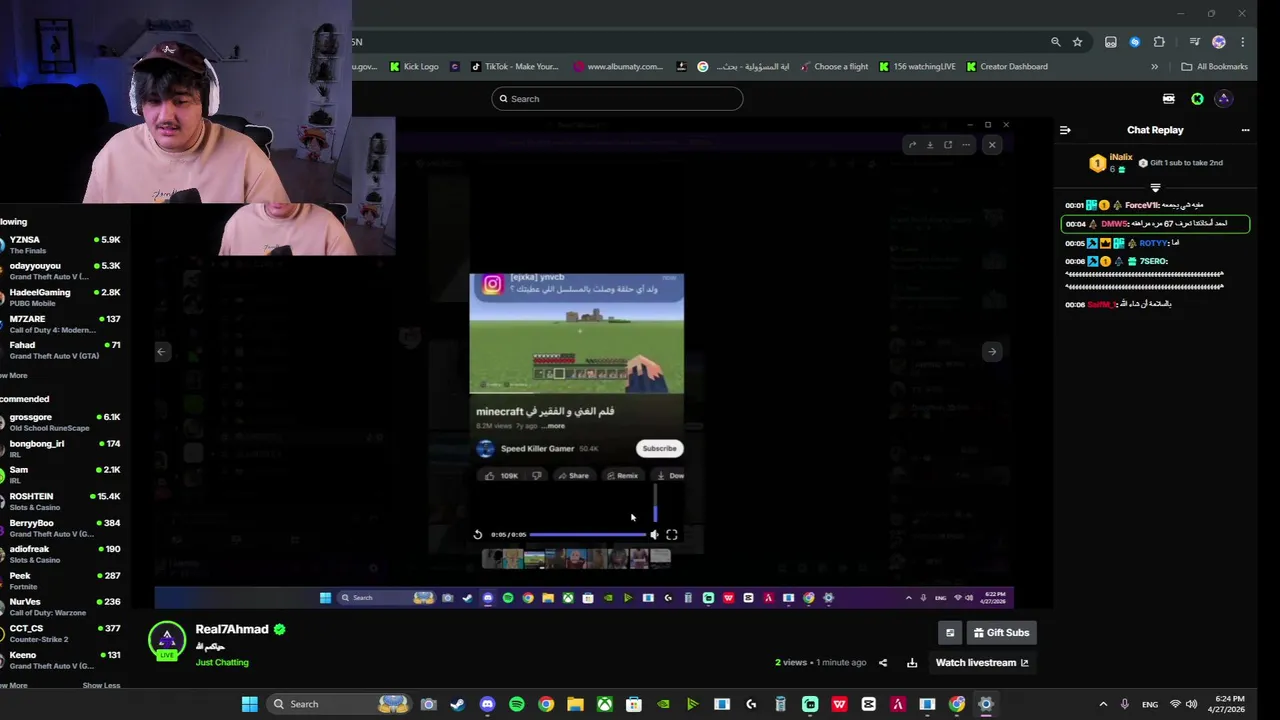Open the Chrome zoom magnifier icon
The height and width of the screenshot is (720, 1280).
pyautogui.click(x=1055, y=42)
